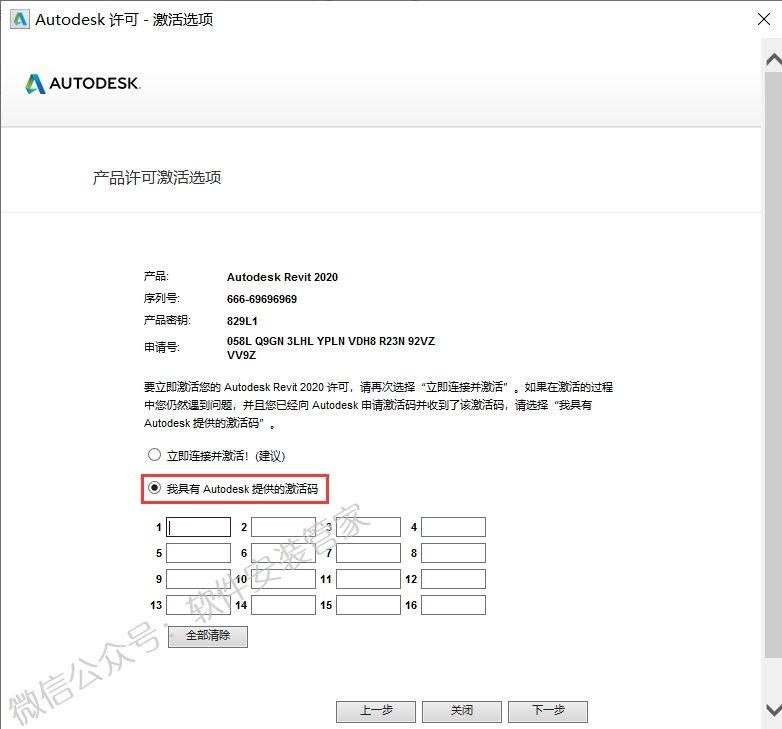Focus activation code field 5
Image resolution: width=782 pixels, height=729 pixels.
pyautogui.click(x=198, y=553)
